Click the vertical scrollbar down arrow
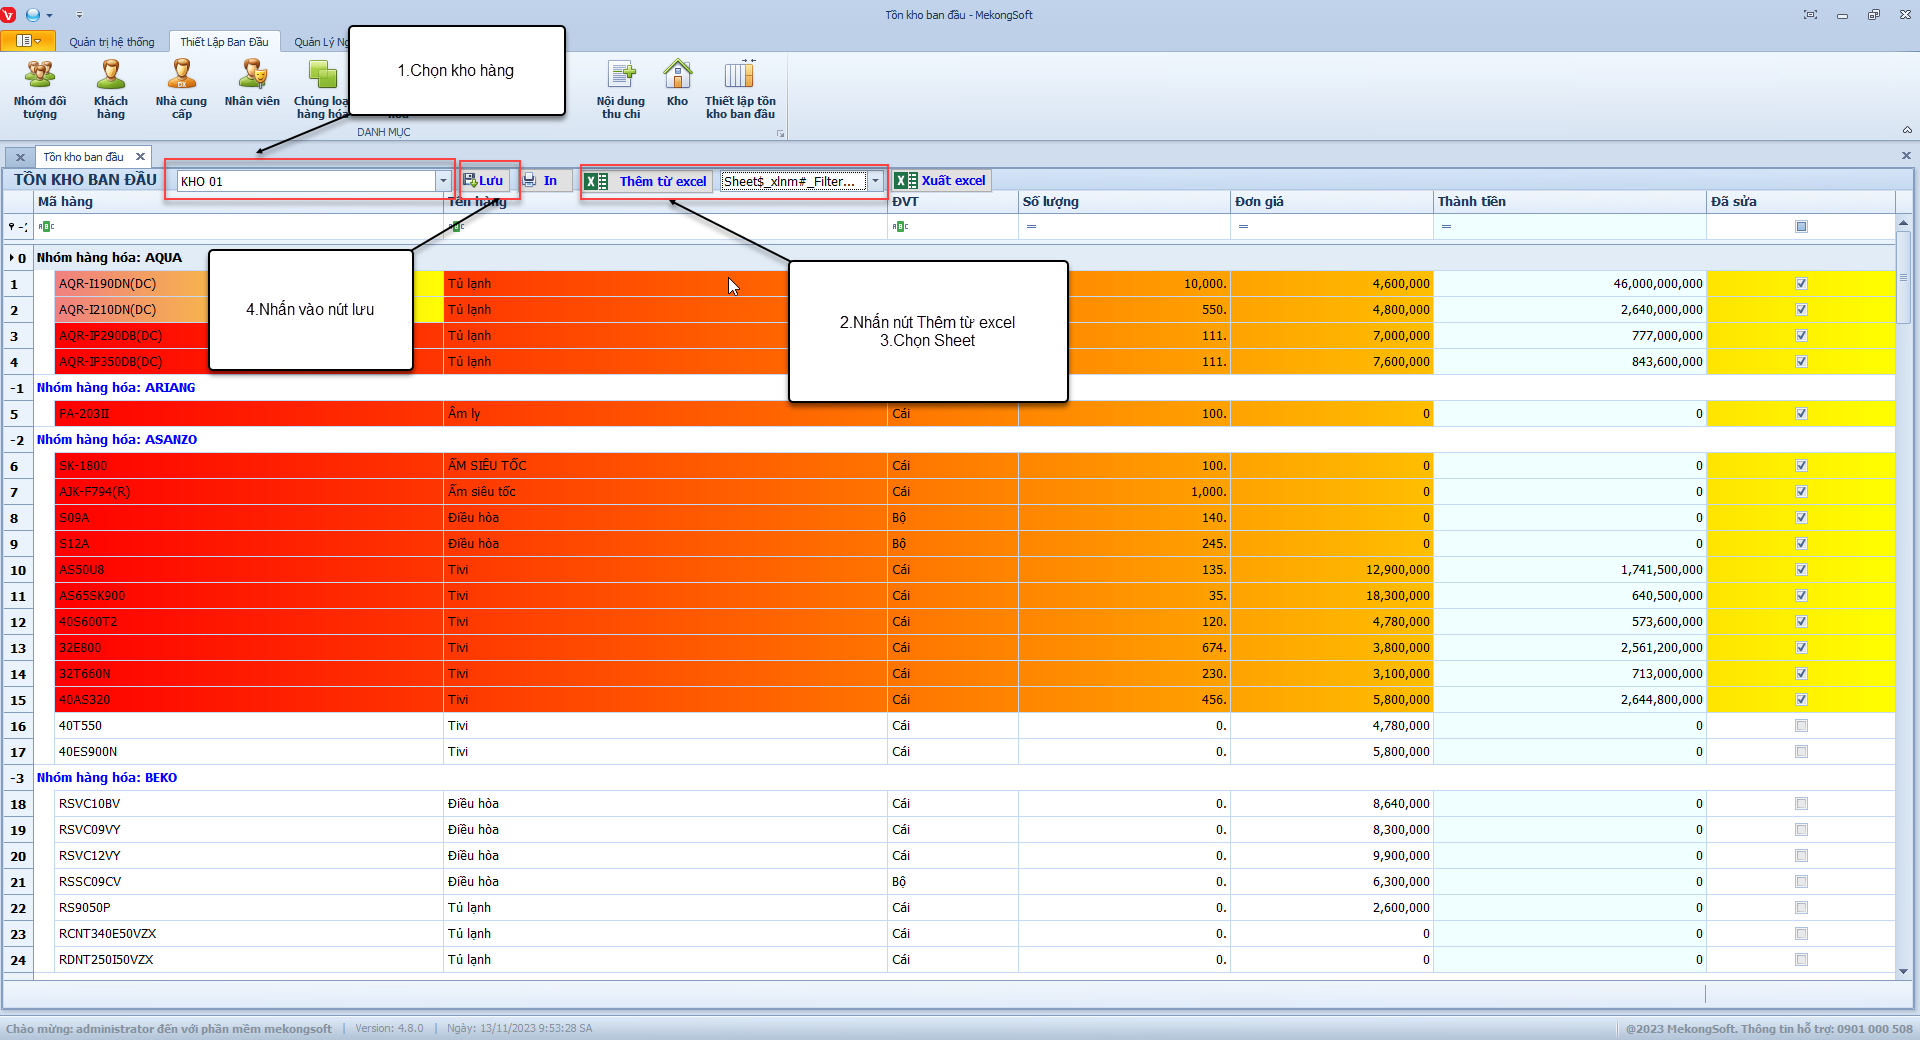The width and height of the screenshot is (1920, 1040). pos(1903,971)
